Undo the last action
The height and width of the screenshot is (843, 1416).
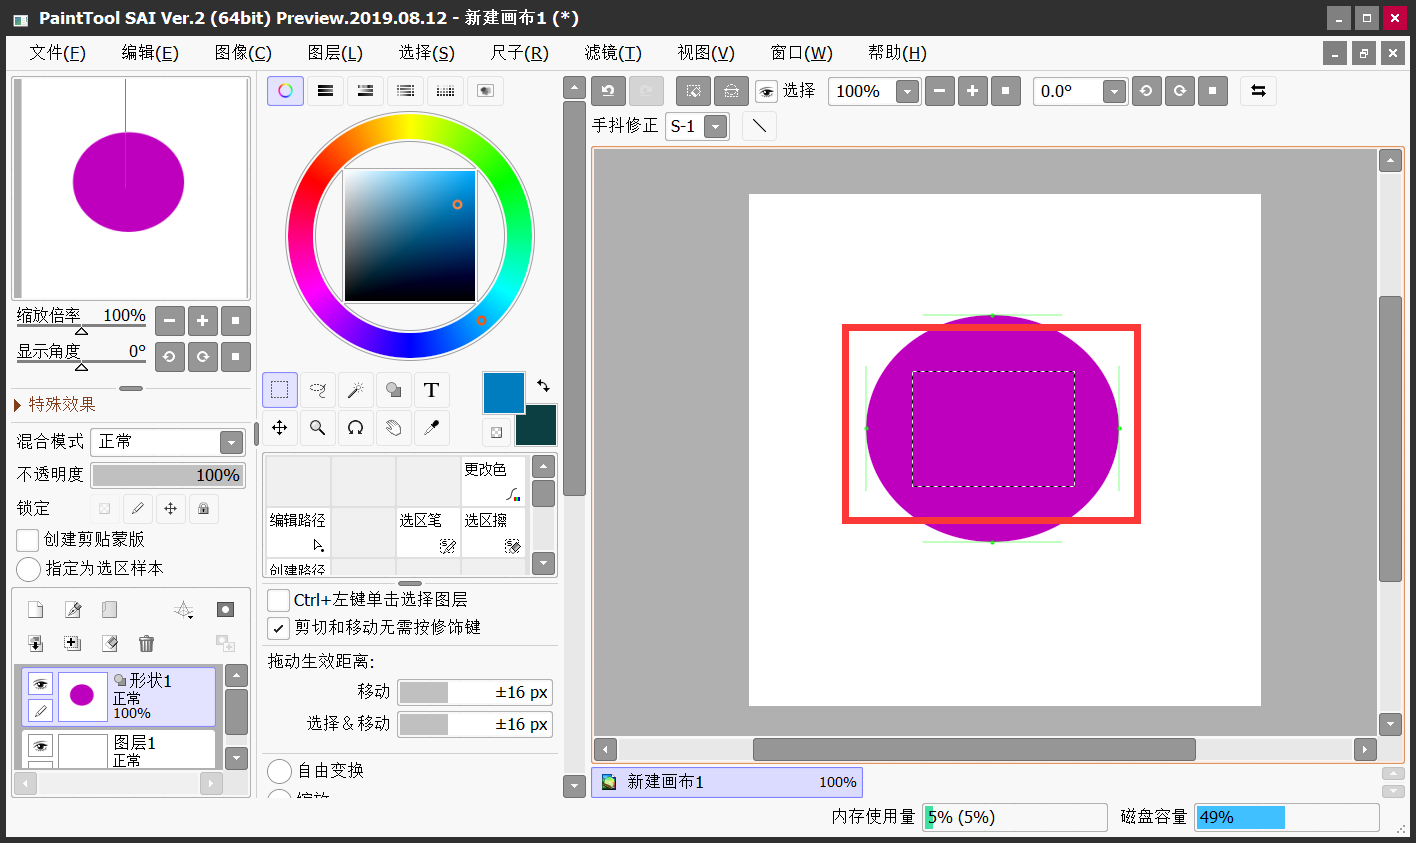click(608, 91)
